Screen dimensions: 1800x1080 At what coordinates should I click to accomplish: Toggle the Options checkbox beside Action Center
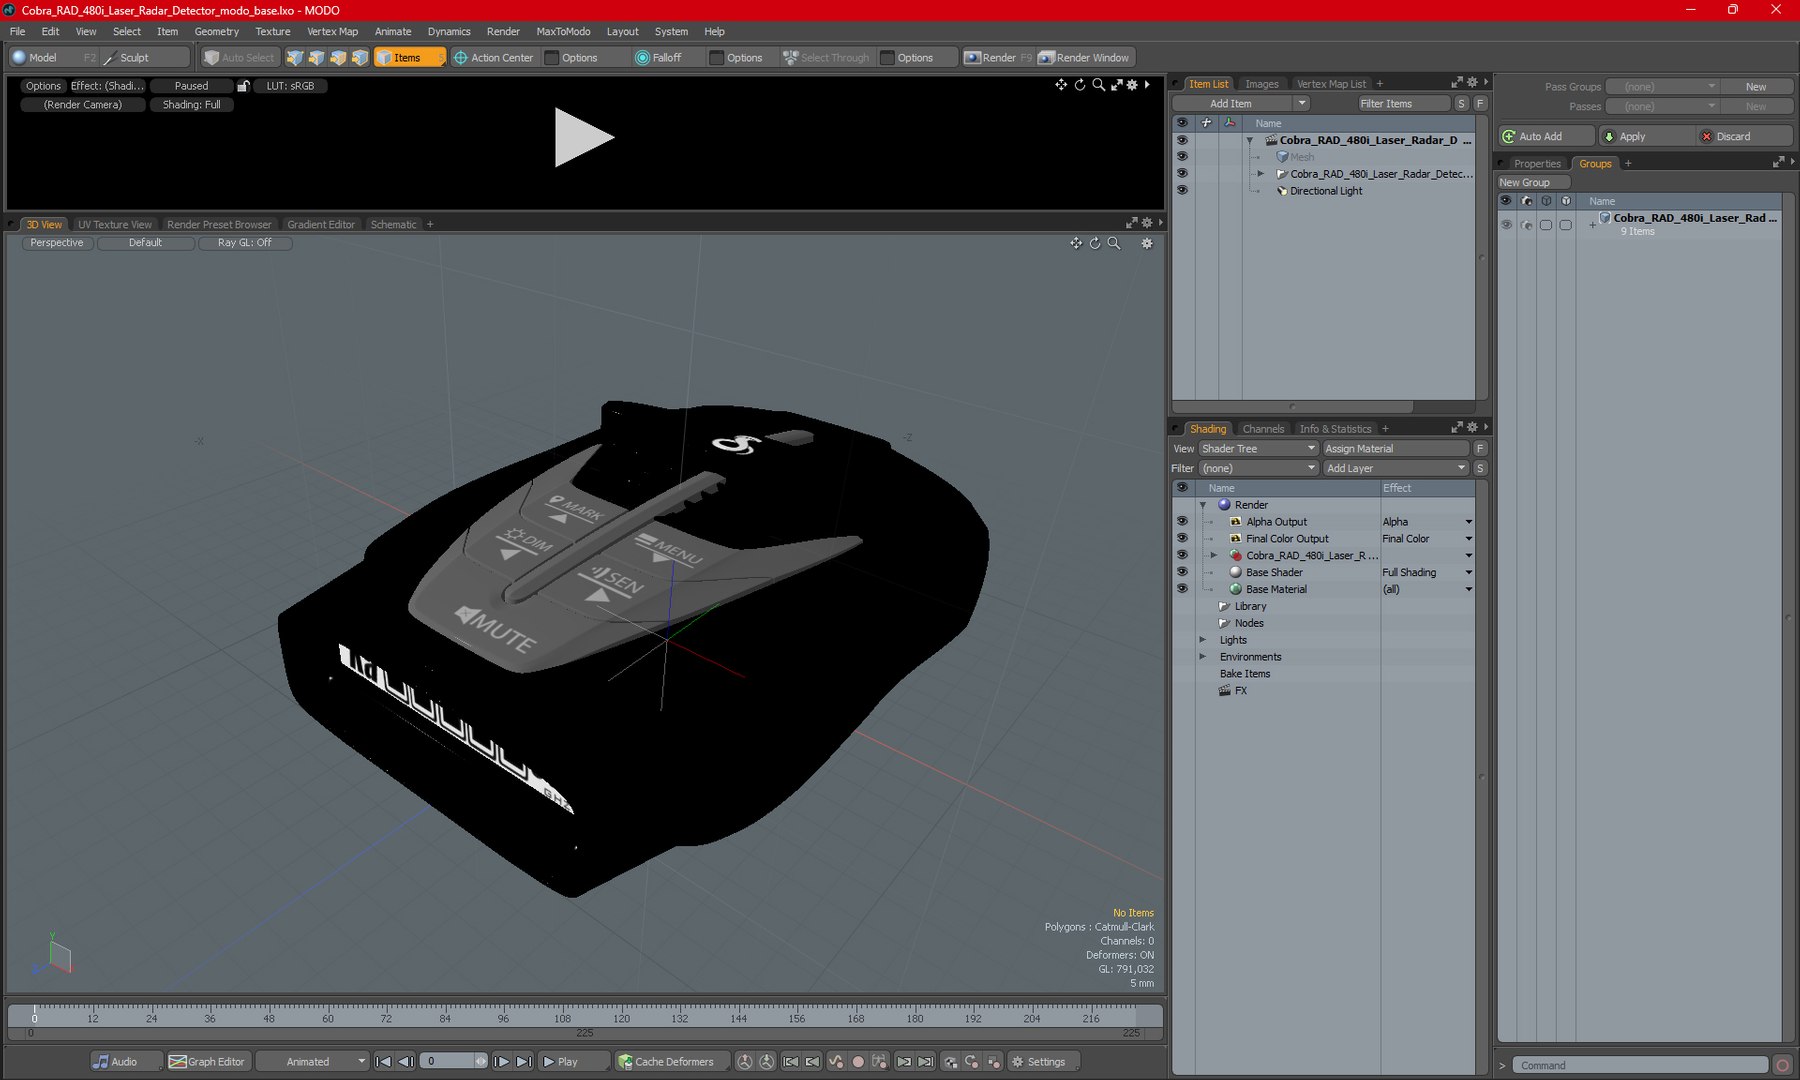(552, 58)
